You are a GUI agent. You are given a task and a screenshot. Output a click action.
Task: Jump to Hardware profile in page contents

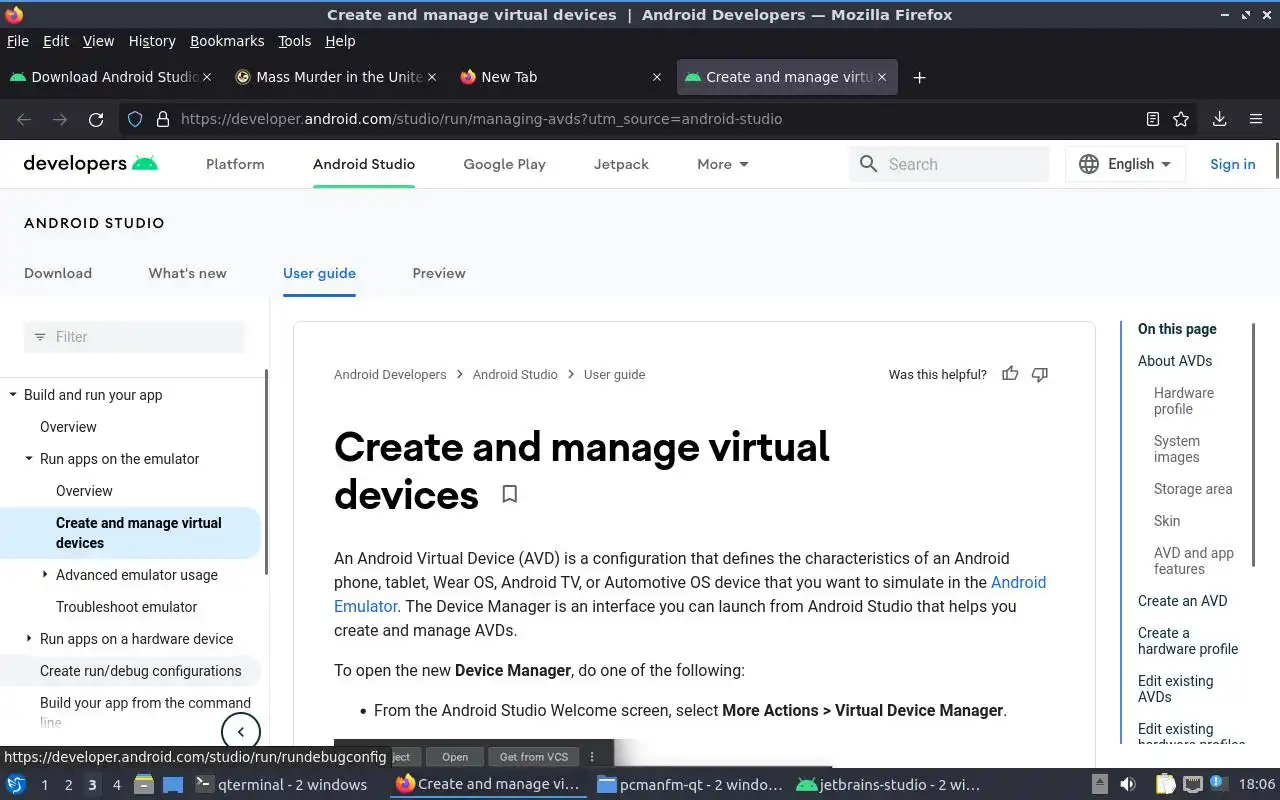click(1184, 401)
